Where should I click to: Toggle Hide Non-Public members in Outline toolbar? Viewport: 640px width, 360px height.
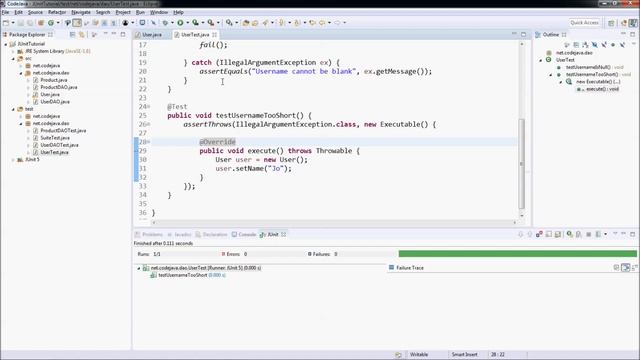(x=613, y=44)
